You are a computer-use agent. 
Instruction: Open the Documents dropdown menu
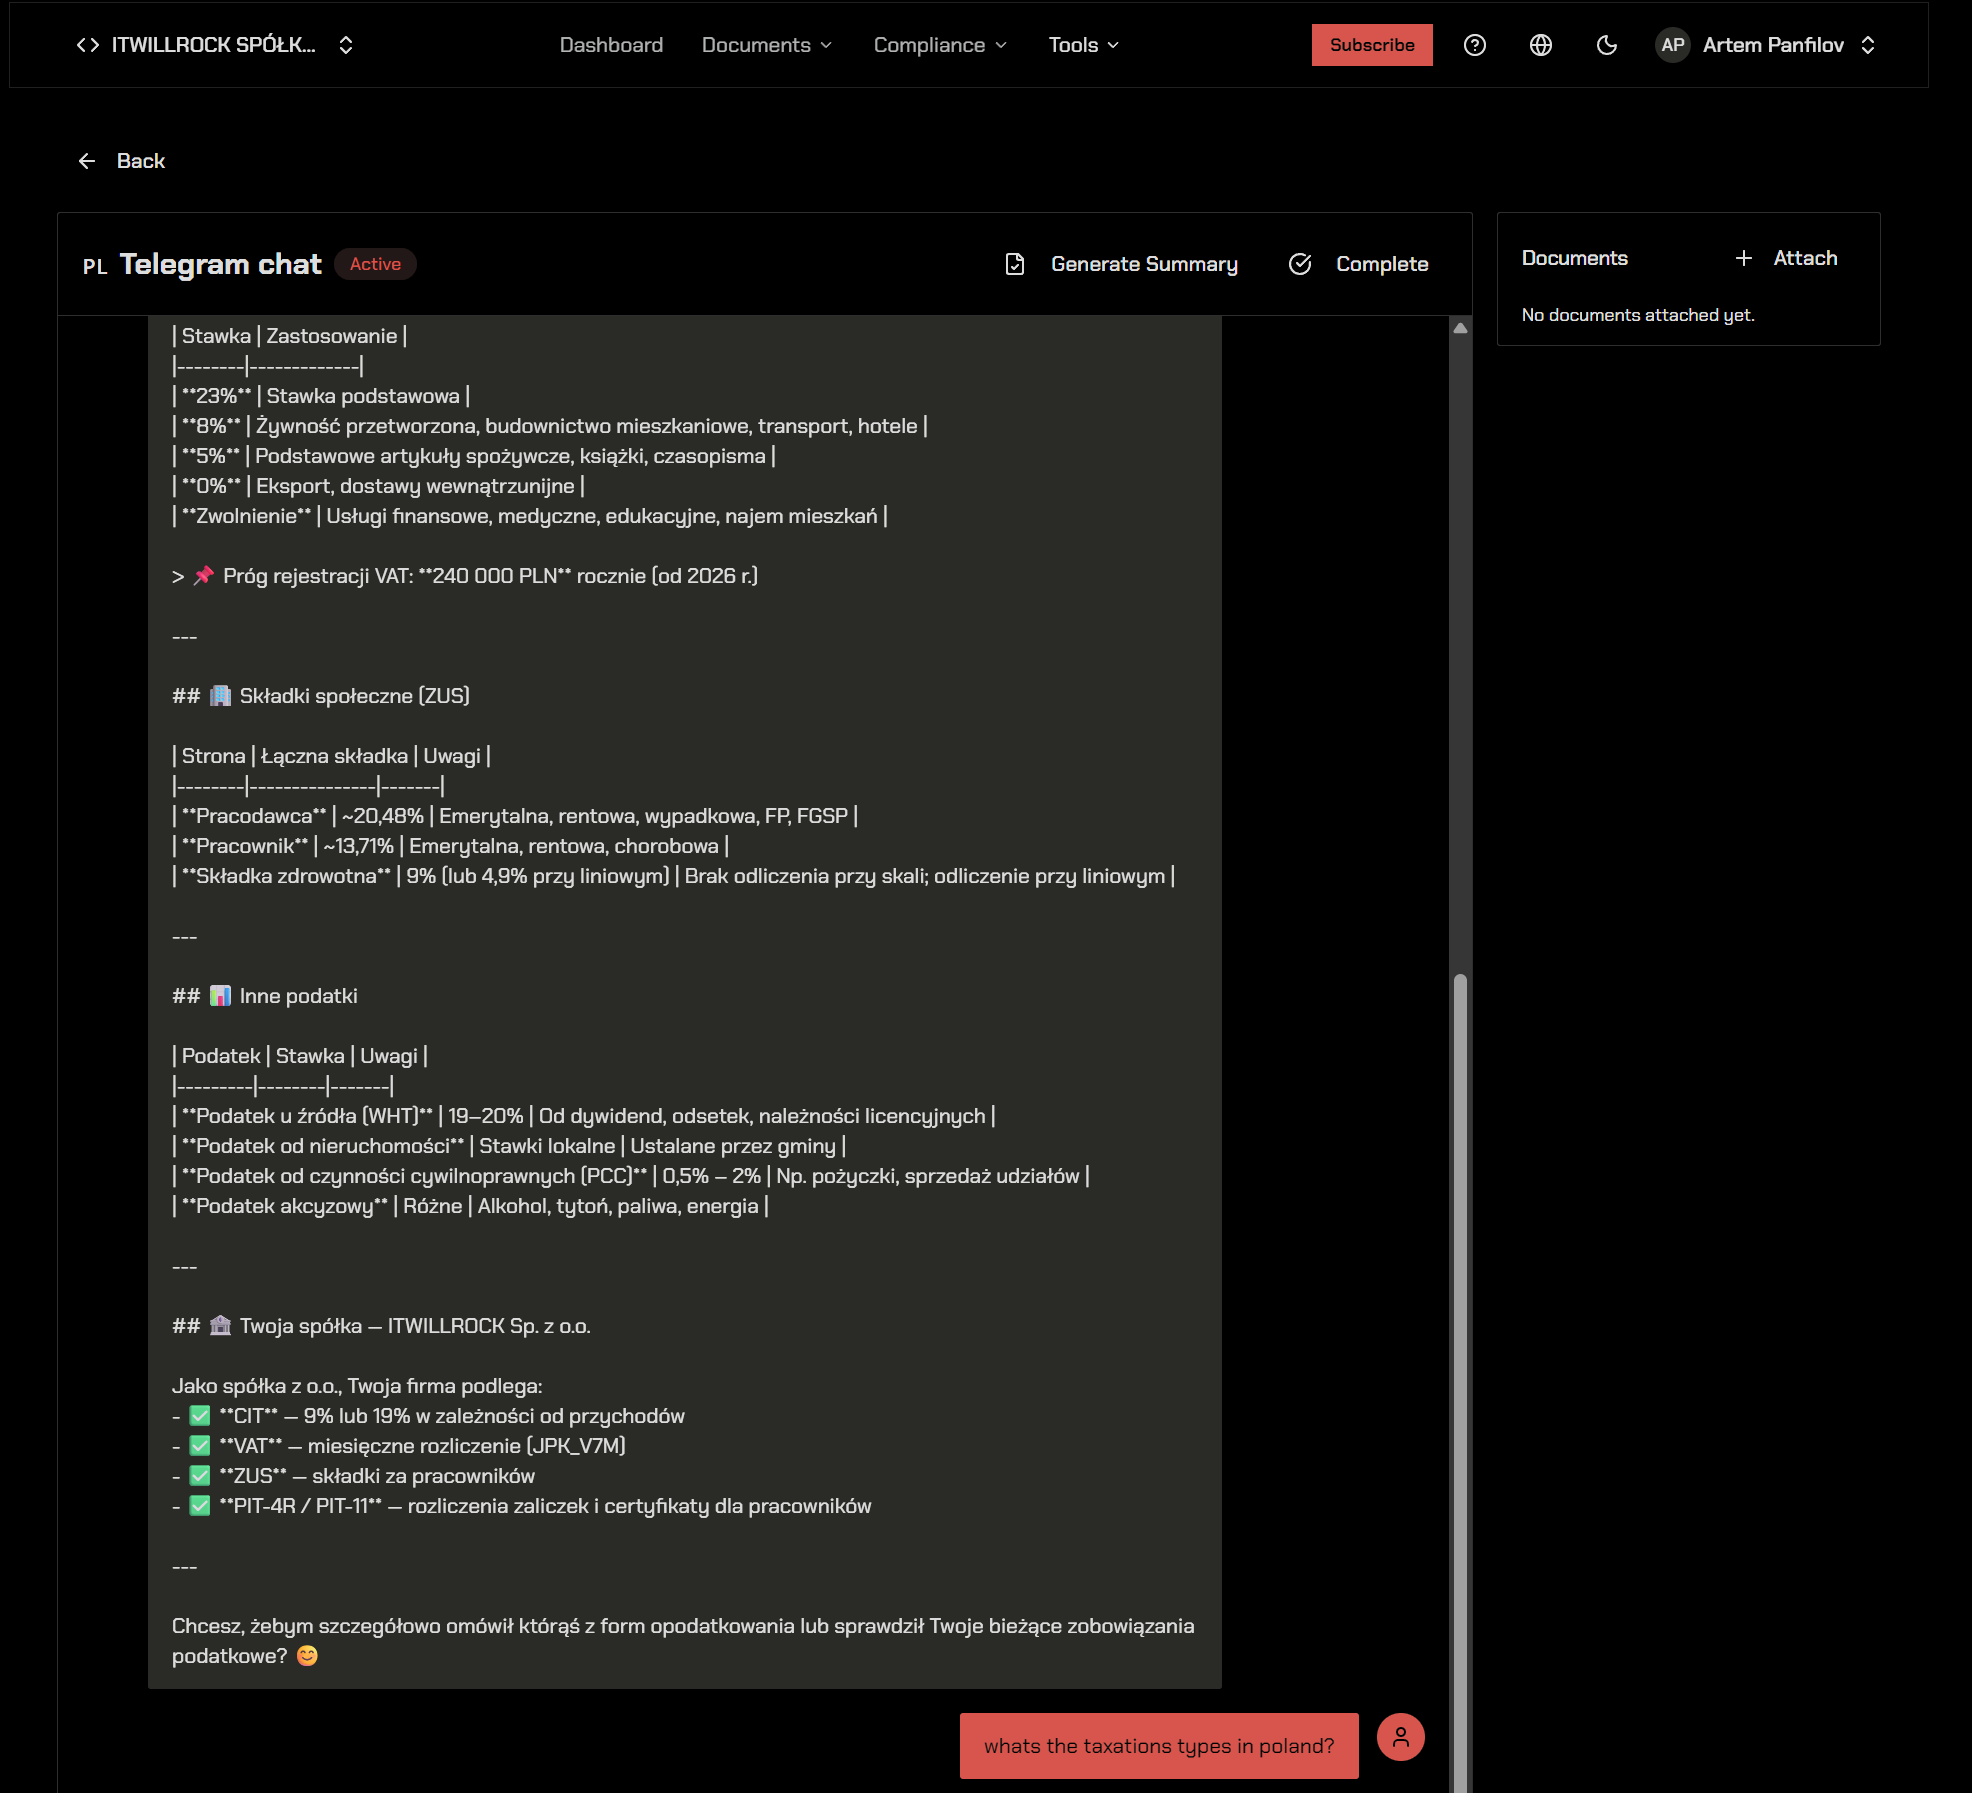point(766,45)
